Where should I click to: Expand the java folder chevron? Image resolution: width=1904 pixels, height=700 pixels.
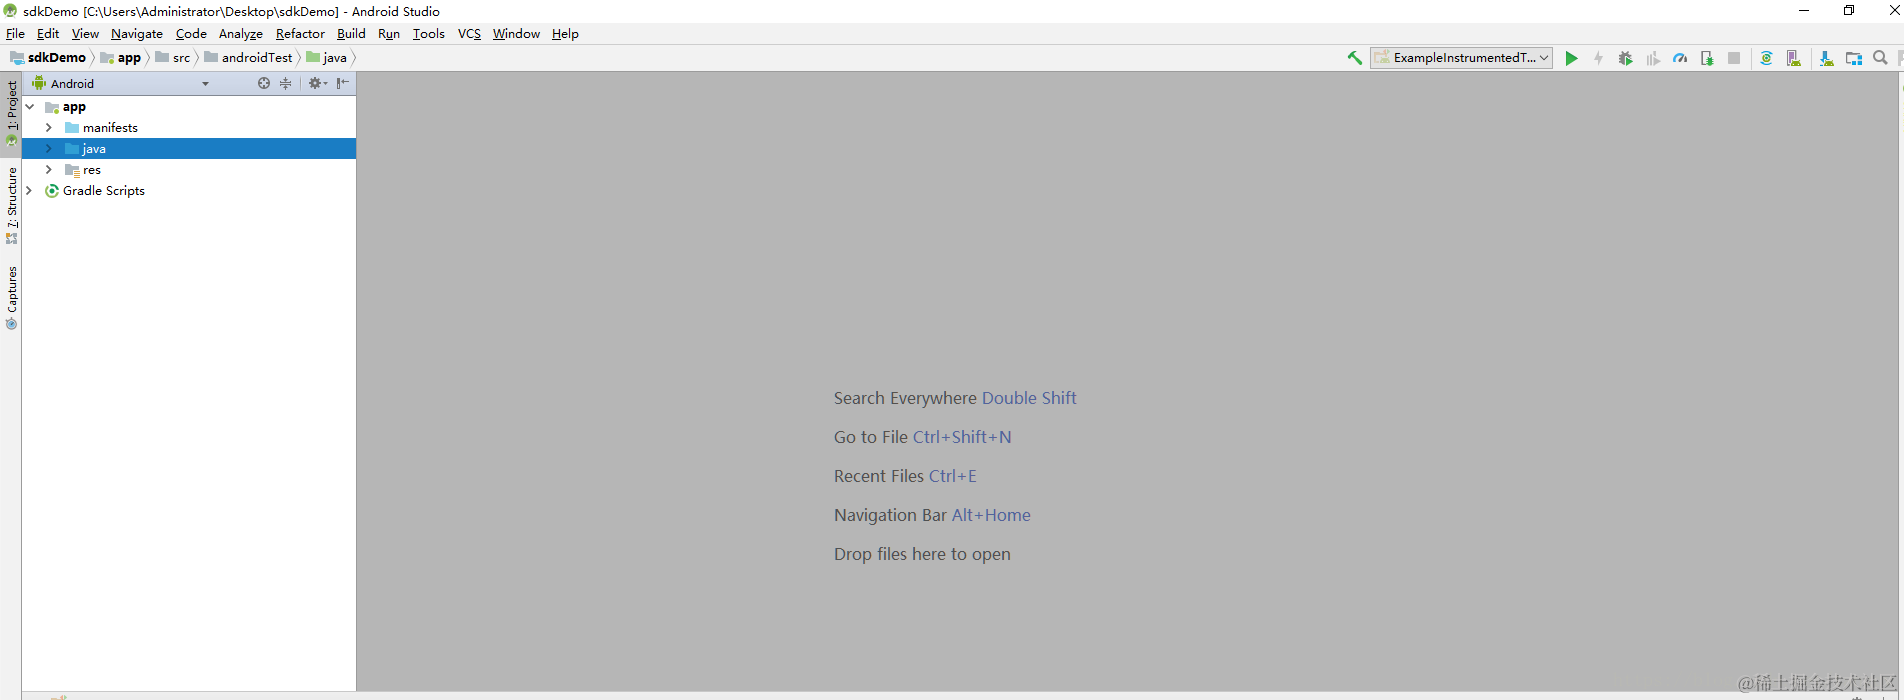point(49,149)
